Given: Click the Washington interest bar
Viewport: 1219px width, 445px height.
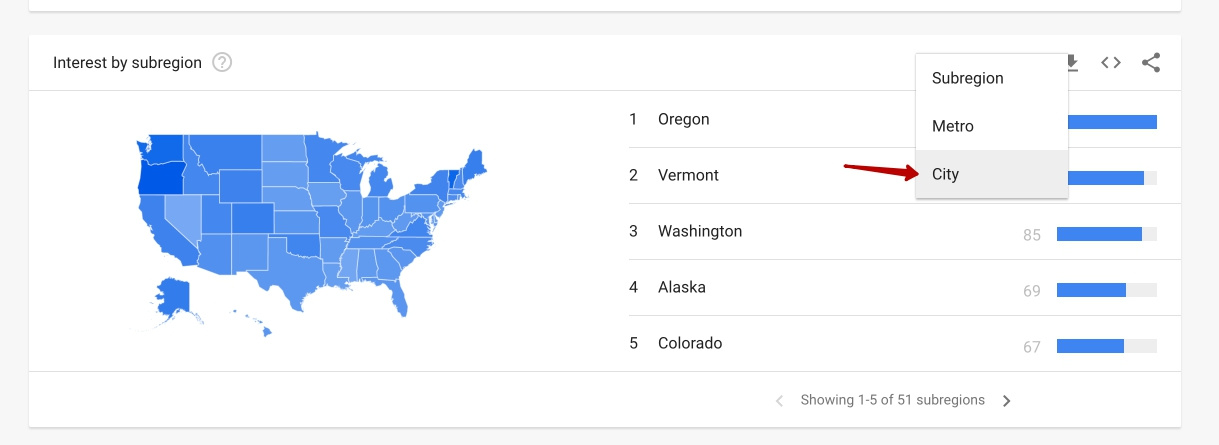Looking at the screenshot, I should (1107, 234).
